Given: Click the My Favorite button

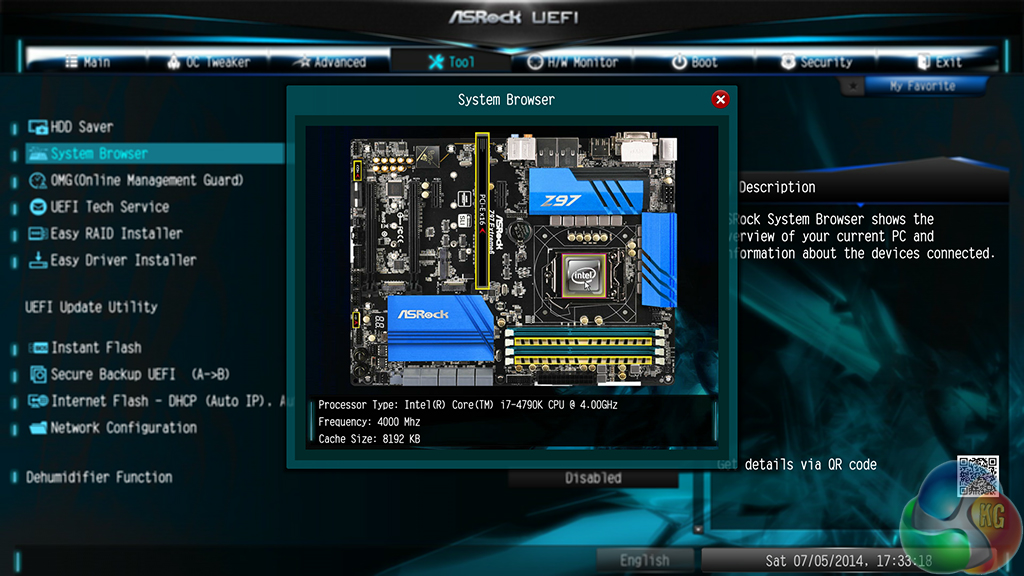Looking at the screenshot, I should click(922, 86).
